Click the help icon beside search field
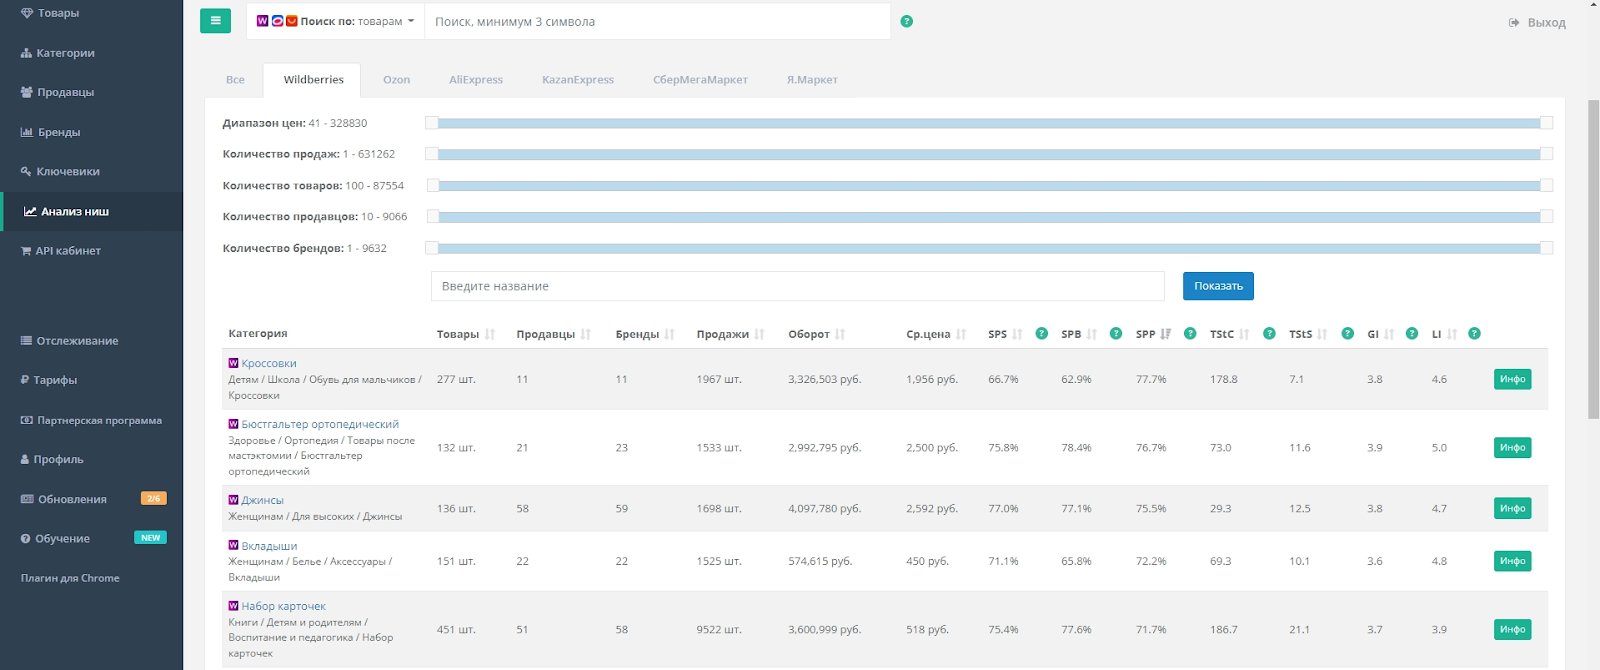The width and height of the screenshot is (1600, 670). pos(906,21)
